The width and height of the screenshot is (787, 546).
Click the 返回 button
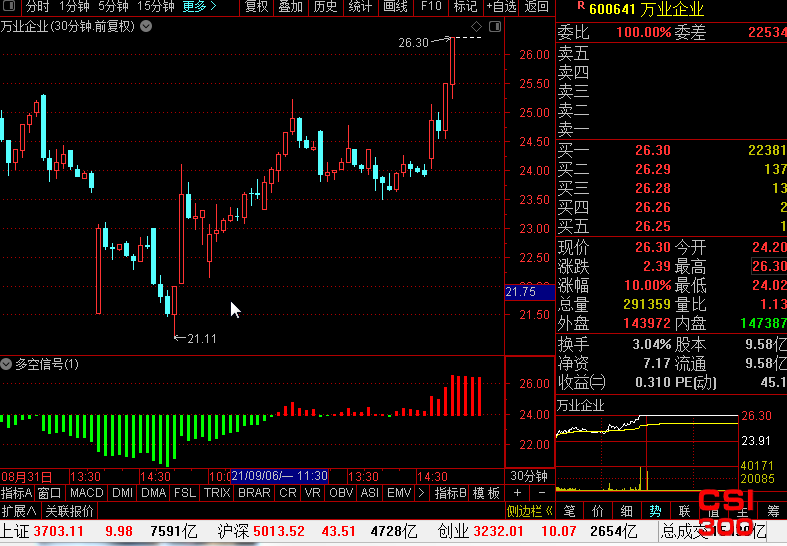(537, 7)
